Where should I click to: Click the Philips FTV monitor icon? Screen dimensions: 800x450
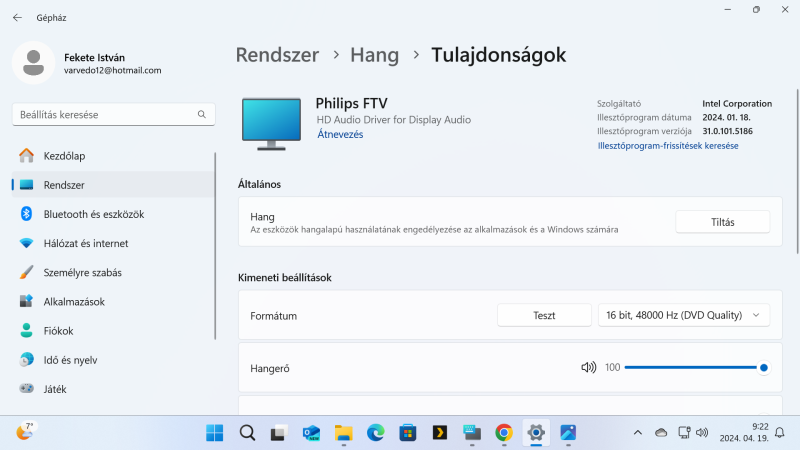(271, 124)
